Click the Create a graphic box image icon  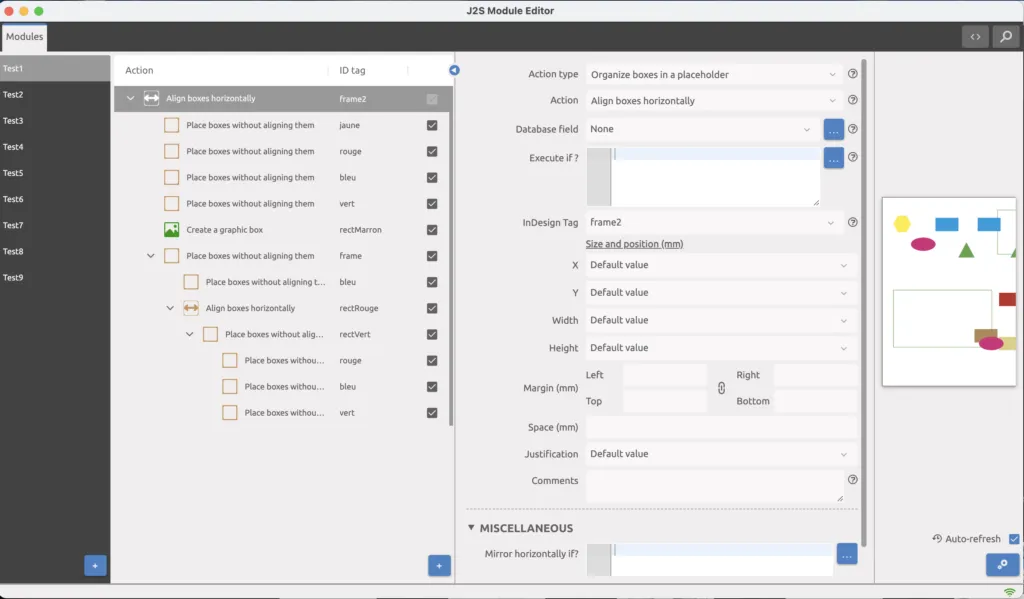point(171,230)
